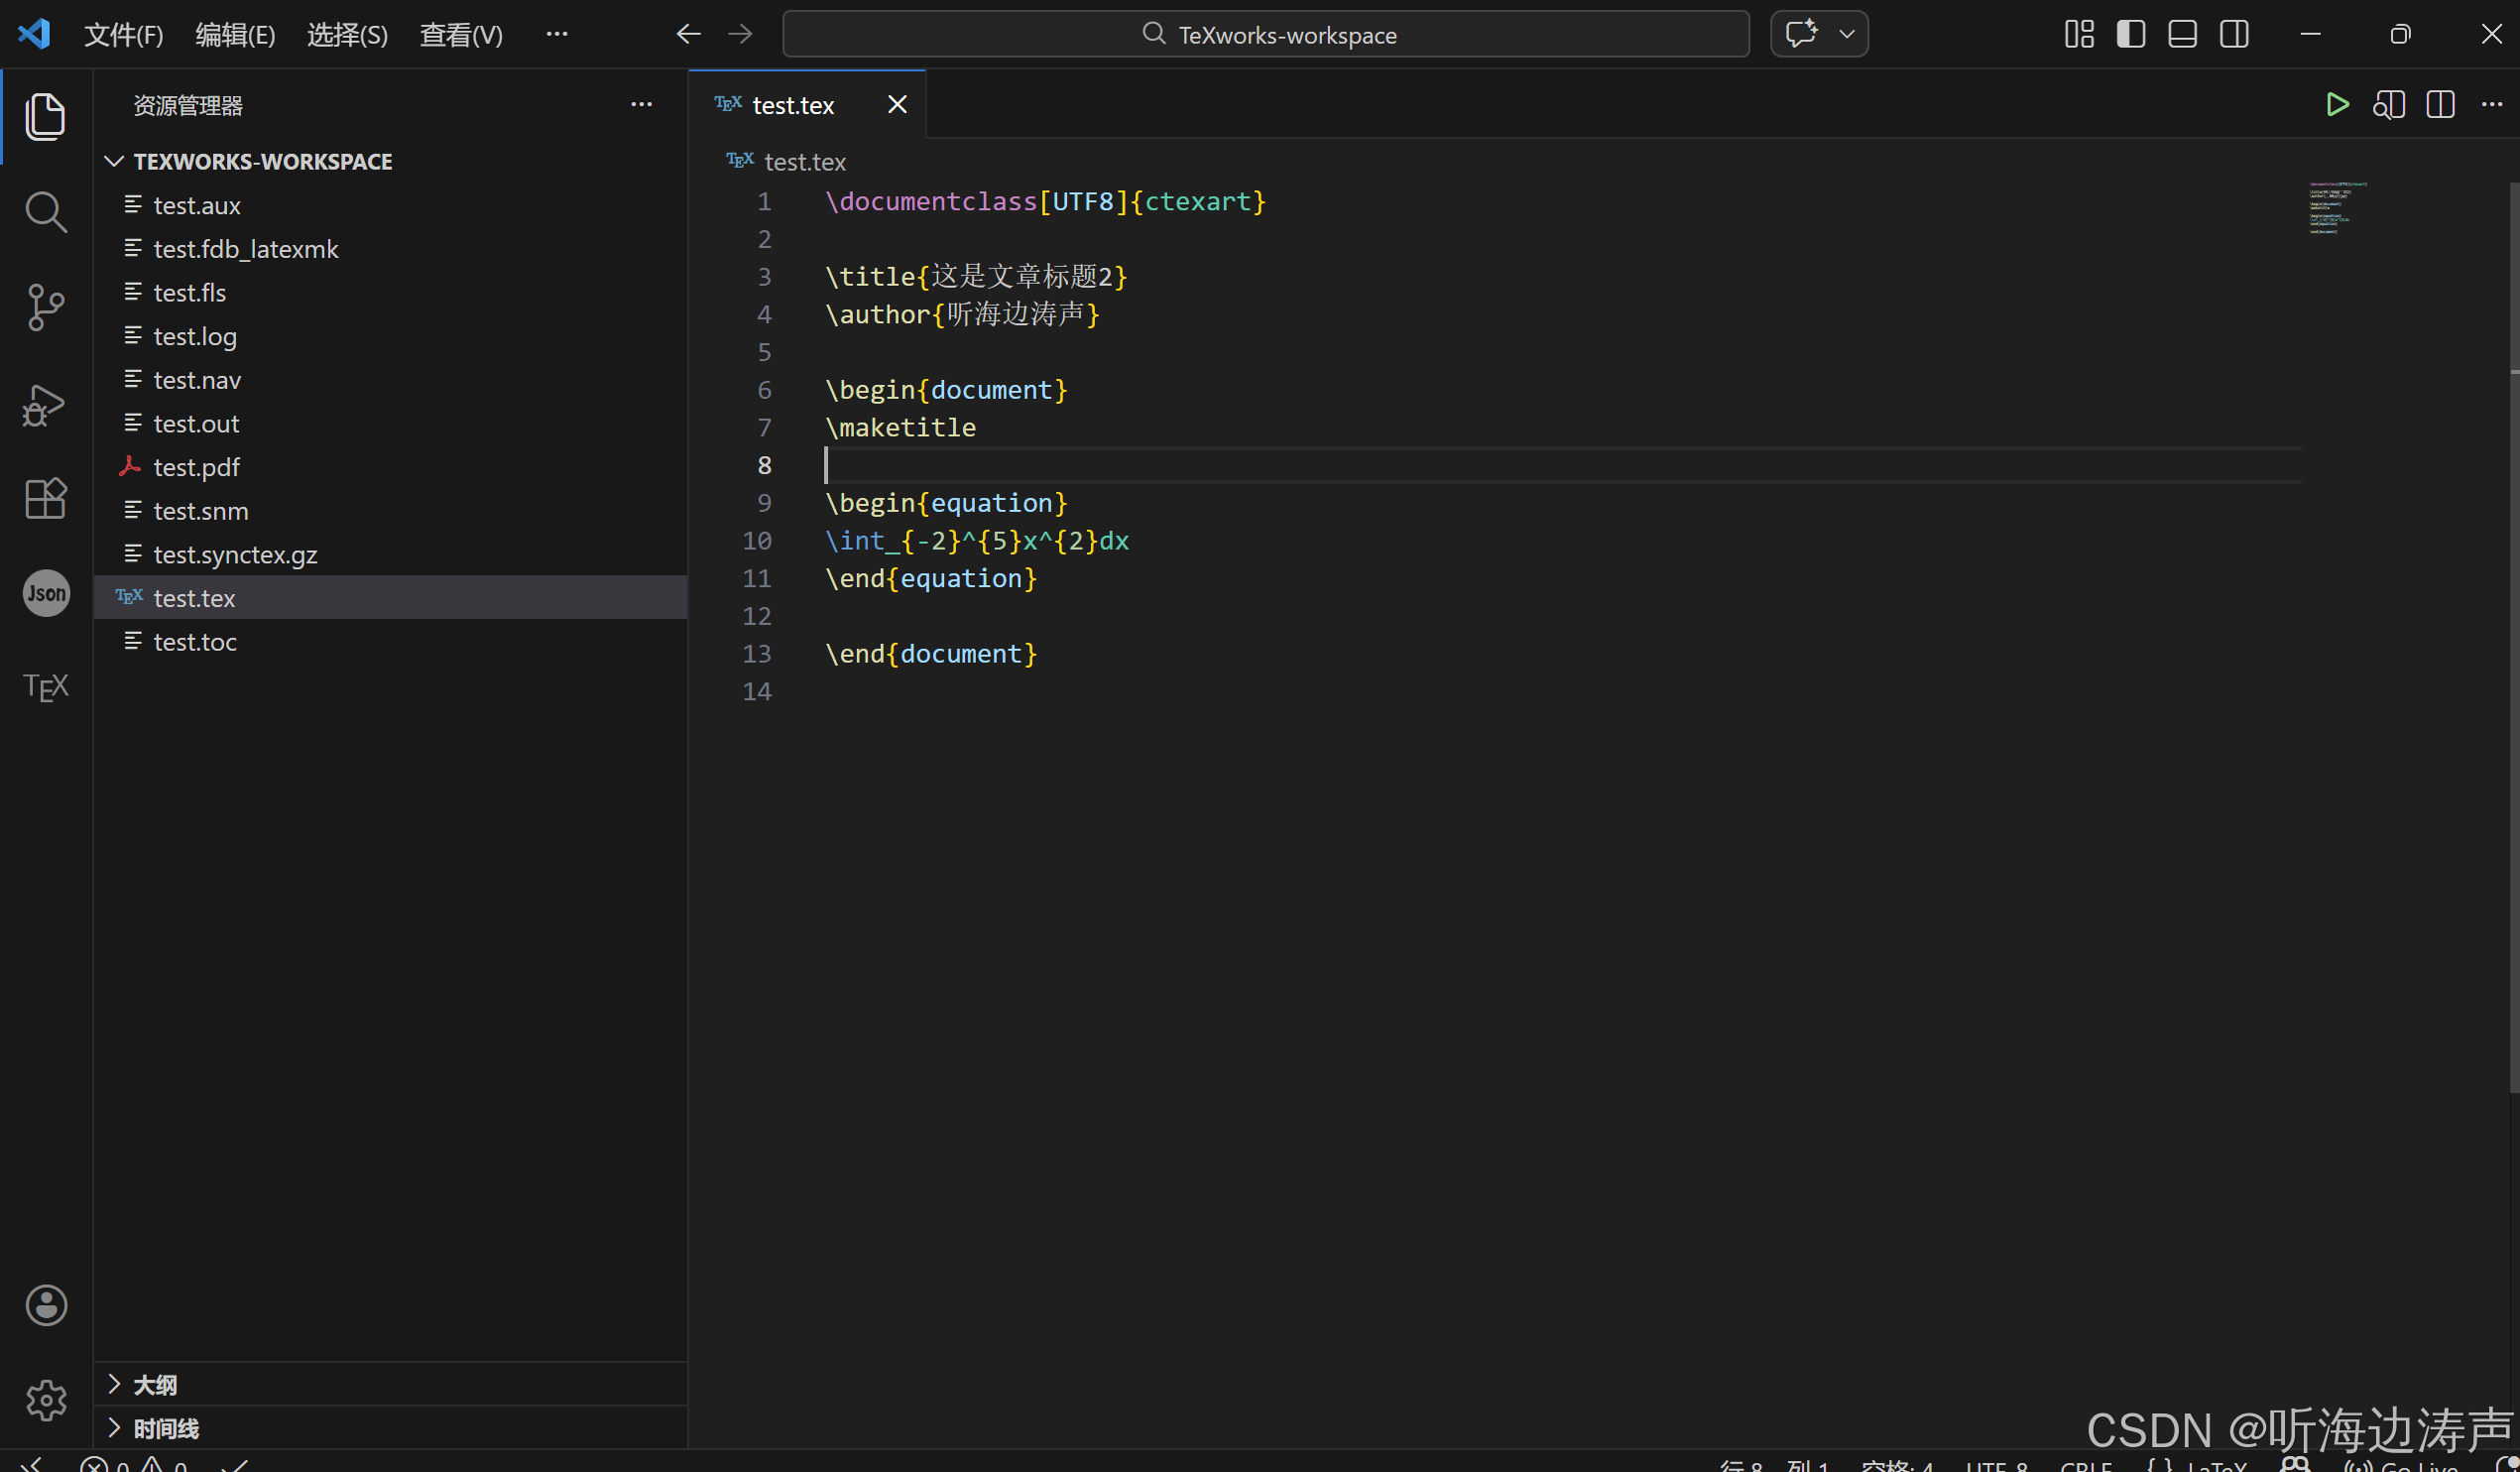Build LaTeX project with green play button

[x=2337, y=104]
